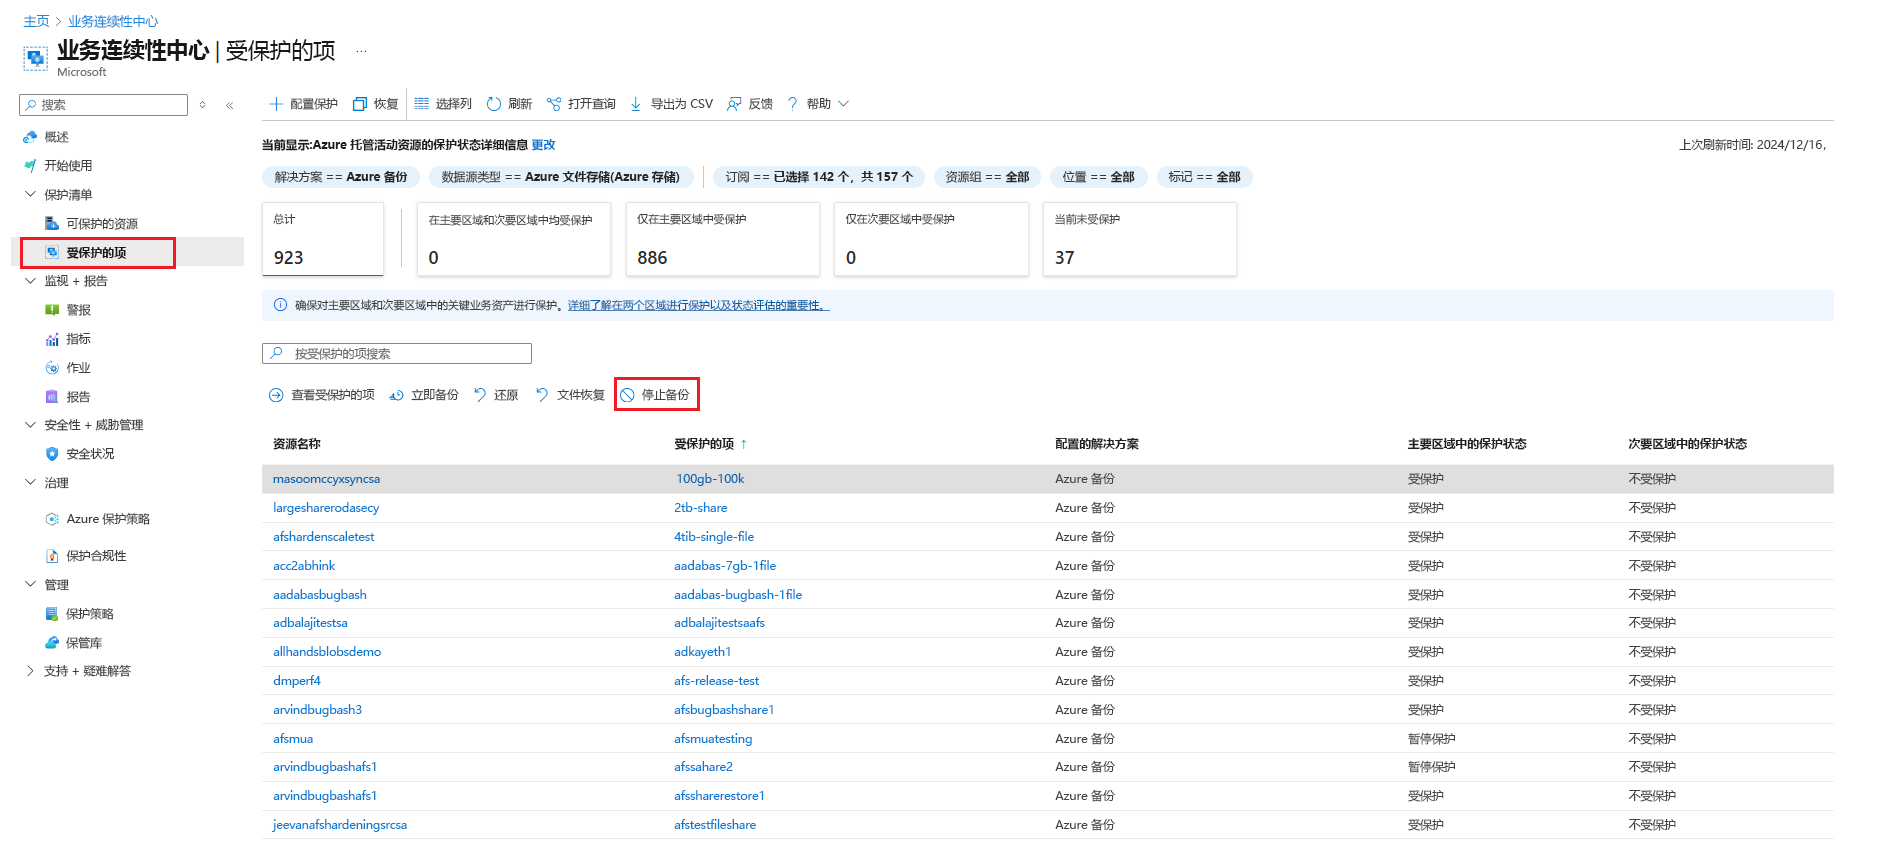The width and height of the screenshot is (1880, 861).
Task: Open 选择列 column chooser icon
Action: pyautogui.click(x=422, y=104)
